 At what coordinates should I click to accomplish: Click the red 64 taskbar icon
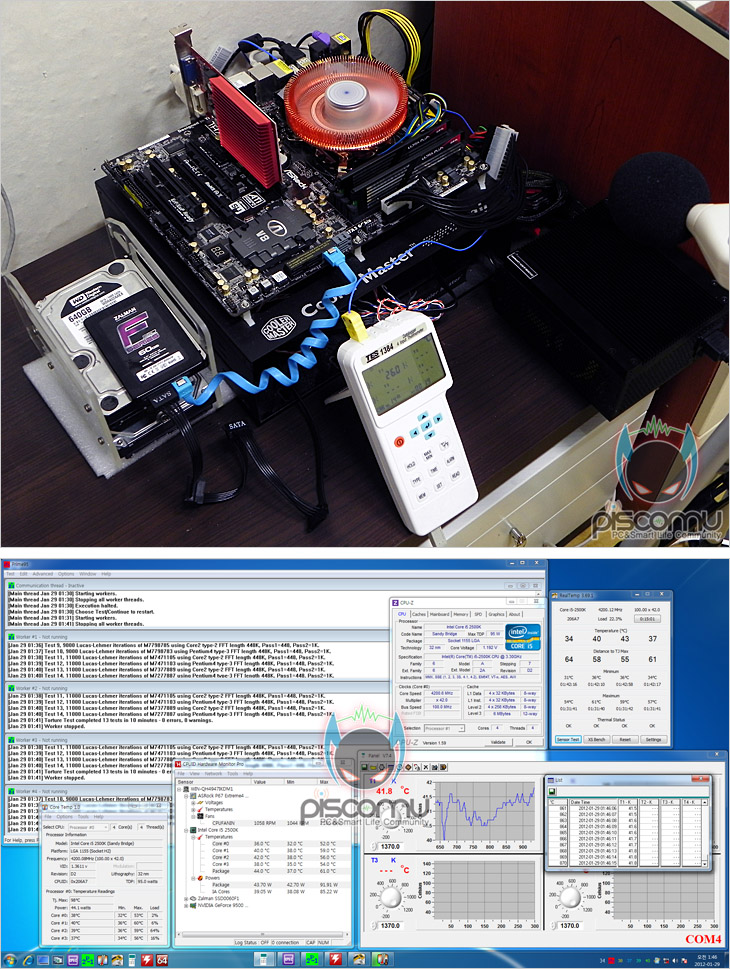(162, 960)
